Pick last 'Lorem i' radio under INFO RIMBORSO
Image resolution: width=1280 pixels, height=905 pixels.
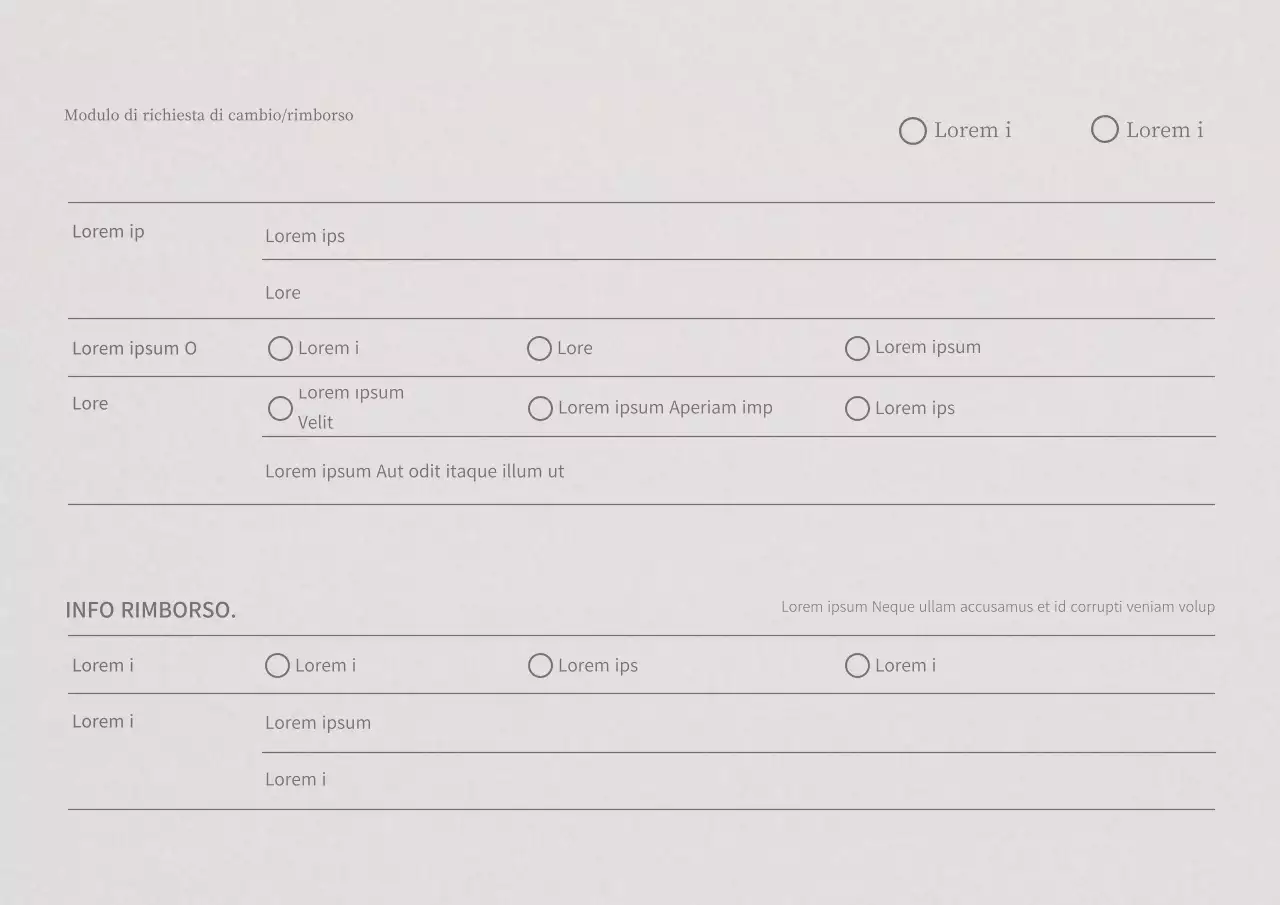pos(857,666)
